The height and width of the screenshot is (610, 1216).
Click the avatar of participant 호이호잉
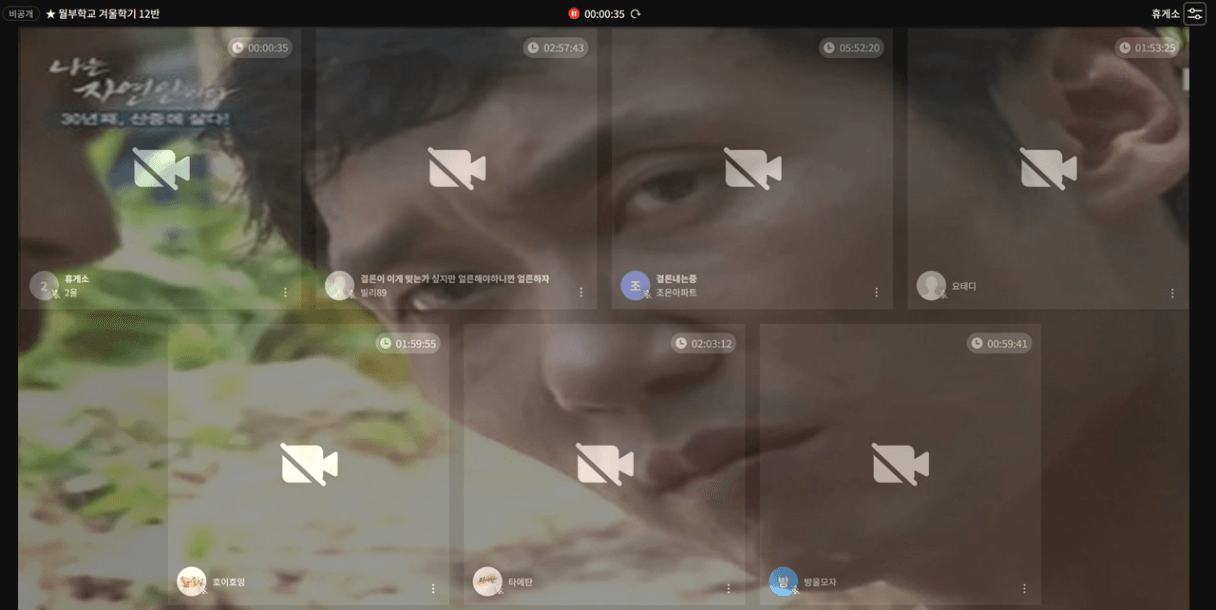(x=192, y=581)
